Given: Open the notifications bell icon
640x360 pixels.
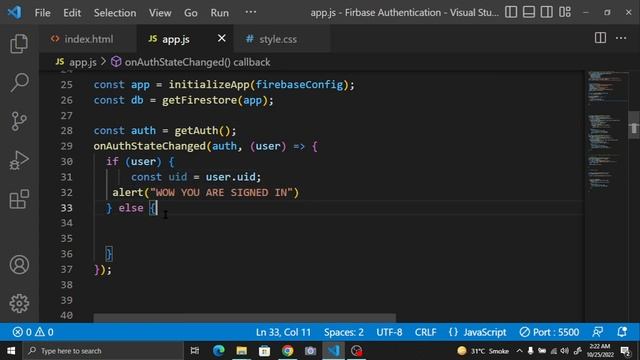Looking at the screenshot, I should tap(622, 332).
